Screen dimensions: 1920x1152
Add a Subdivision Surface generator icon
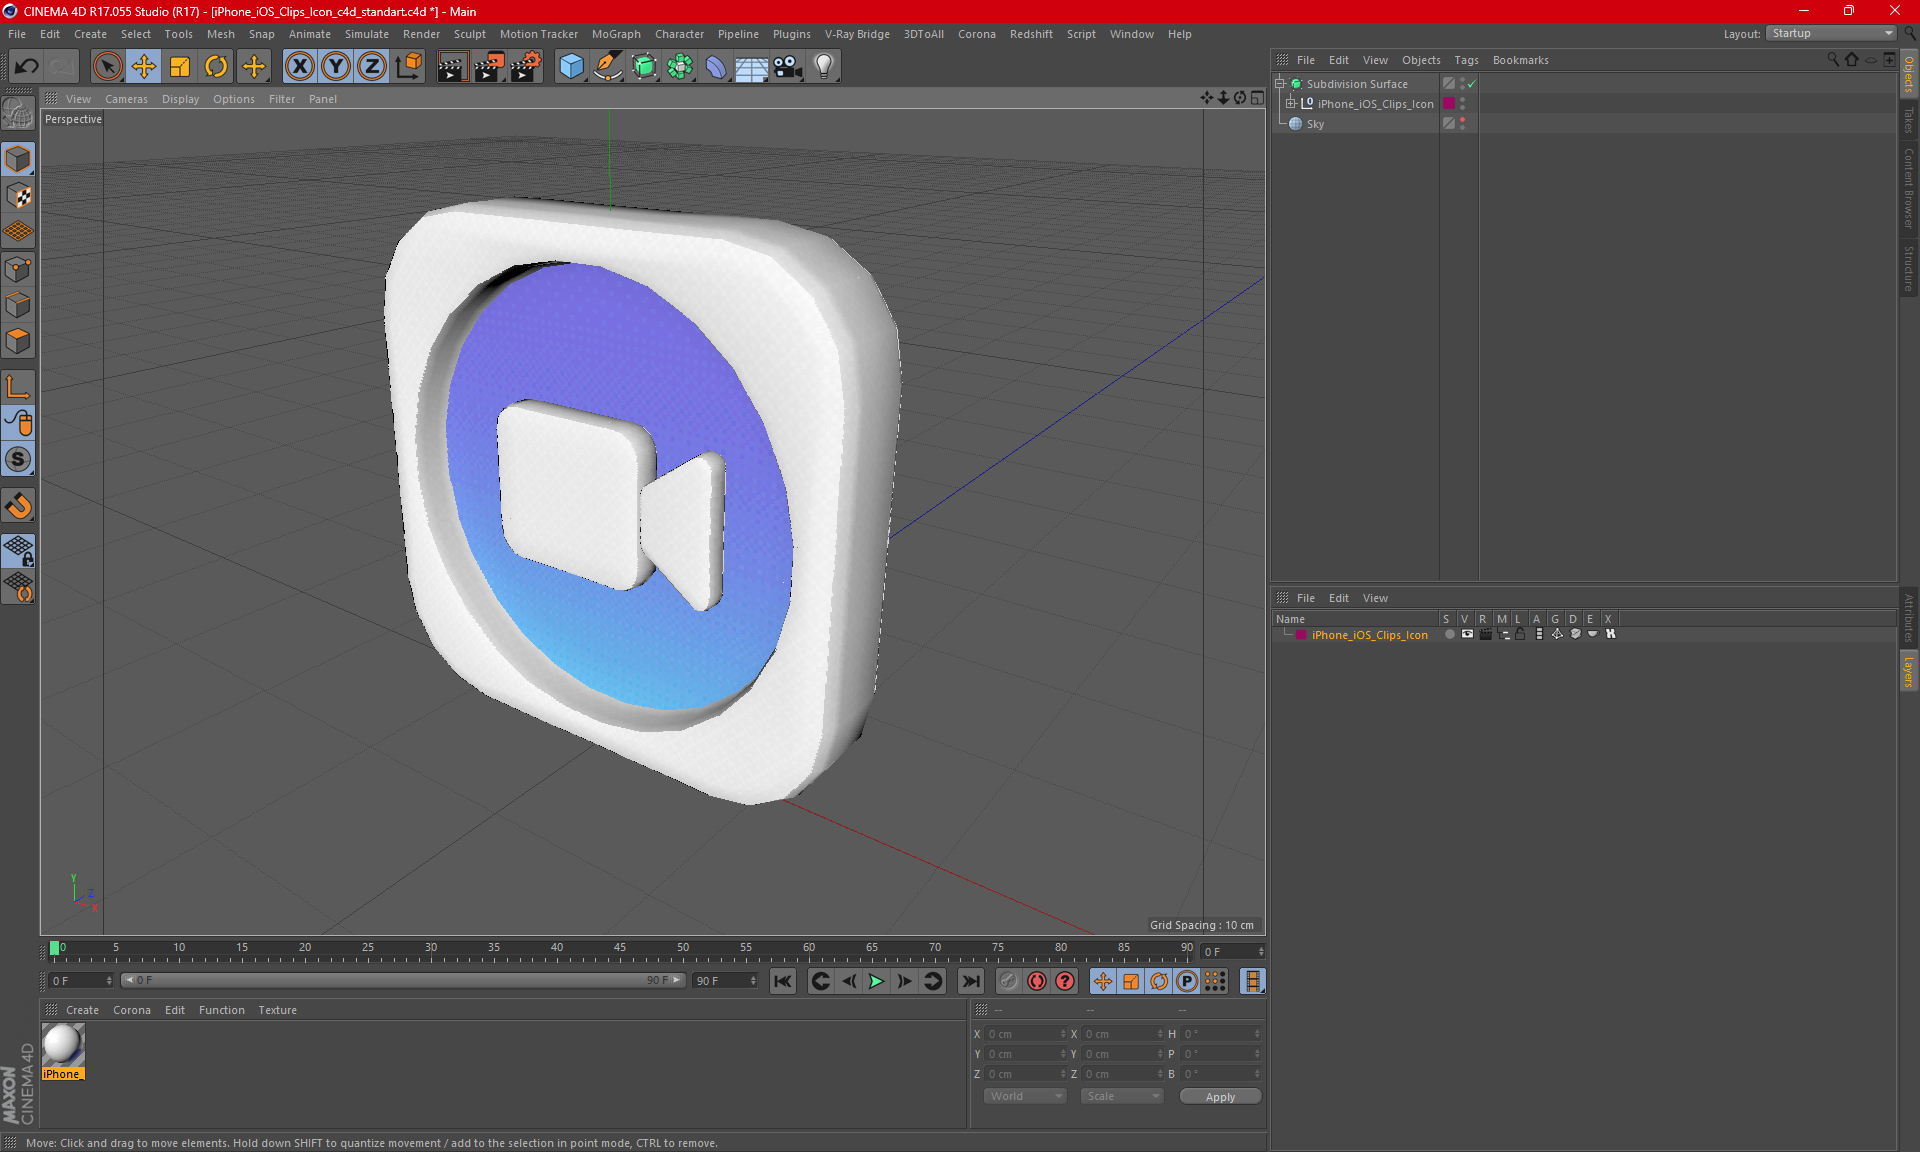pos(644,66)
